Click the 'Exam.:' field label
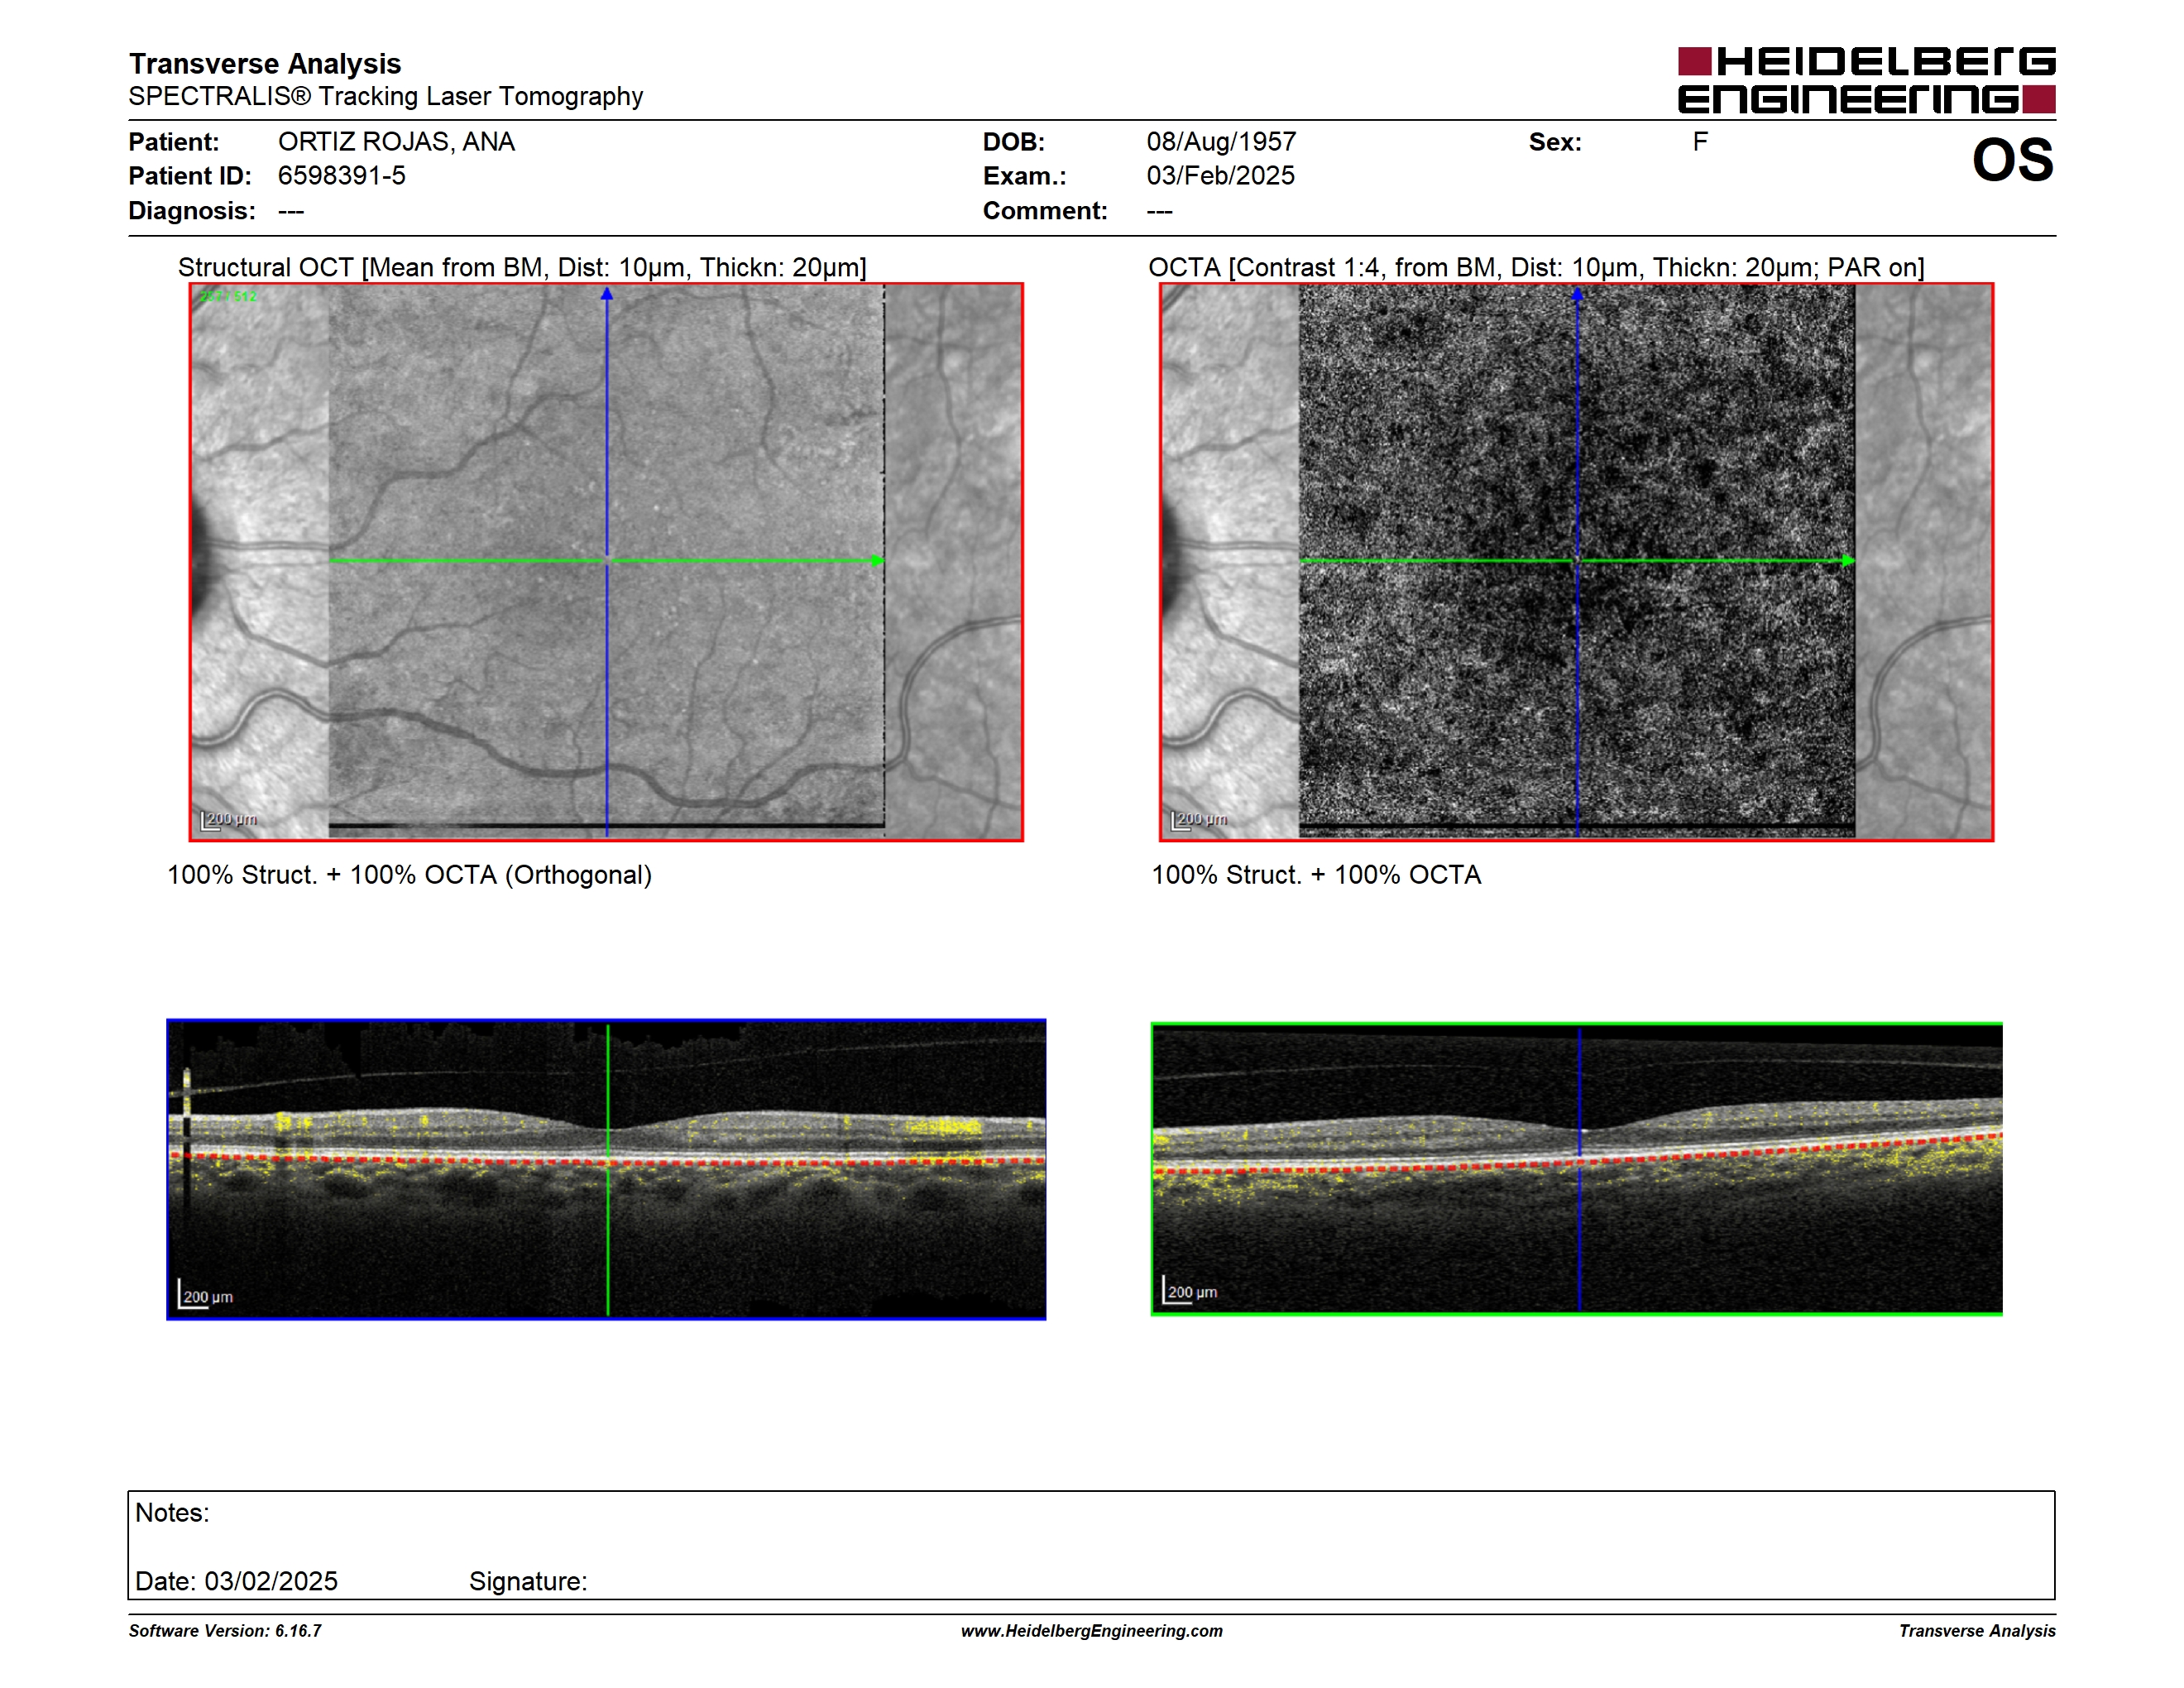Viewport: 2184px width, 1688px height. click(1025, 176)
